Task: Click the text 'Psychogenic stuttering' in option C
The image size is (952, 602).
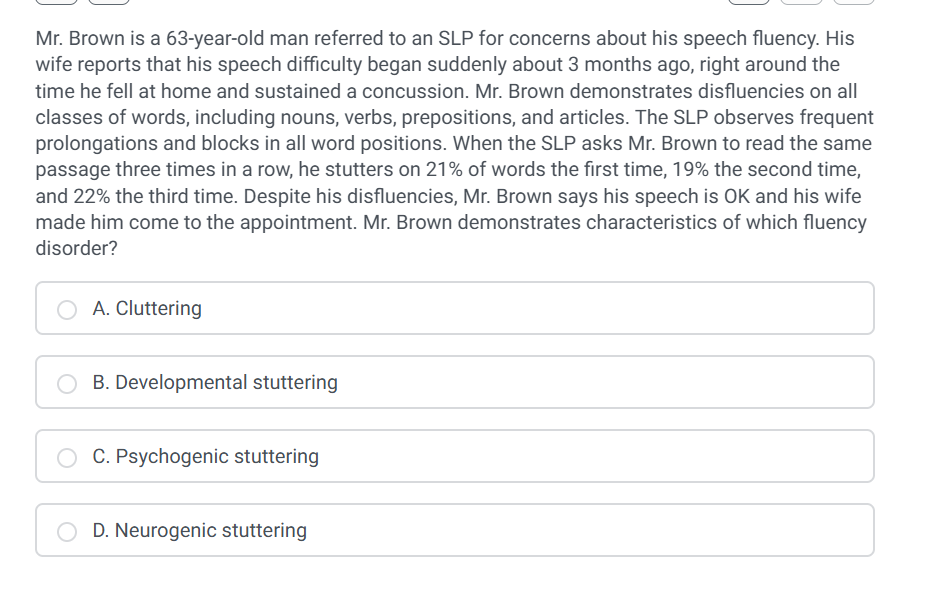Action: (217, 457)
